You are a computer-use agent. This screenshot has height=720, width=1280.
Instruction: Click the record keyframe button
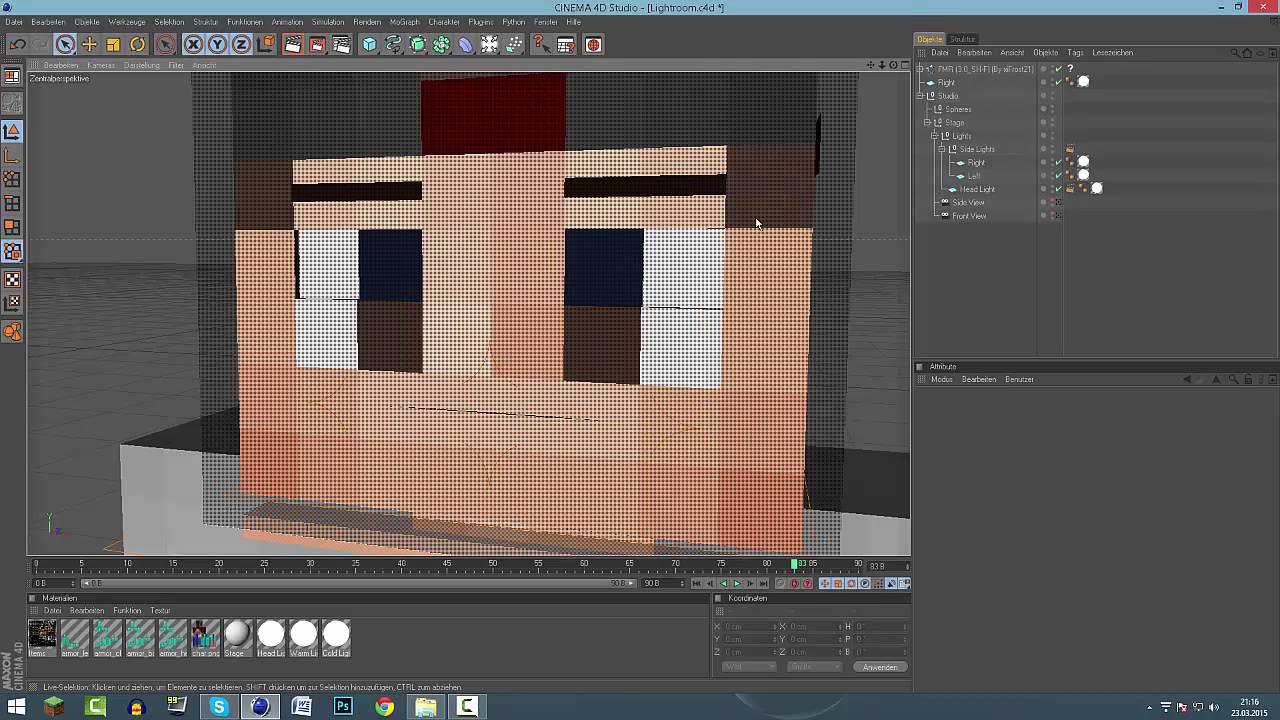pyautogui.click(x=782, y=584)
